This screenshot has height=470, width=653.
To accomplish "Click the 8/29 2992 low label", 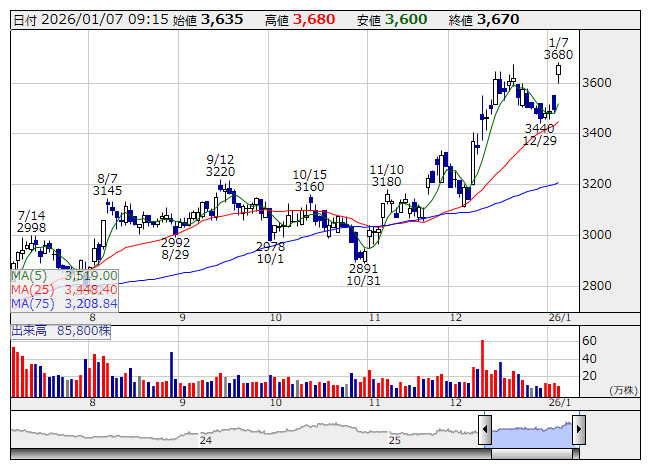I will coord(175,249).
